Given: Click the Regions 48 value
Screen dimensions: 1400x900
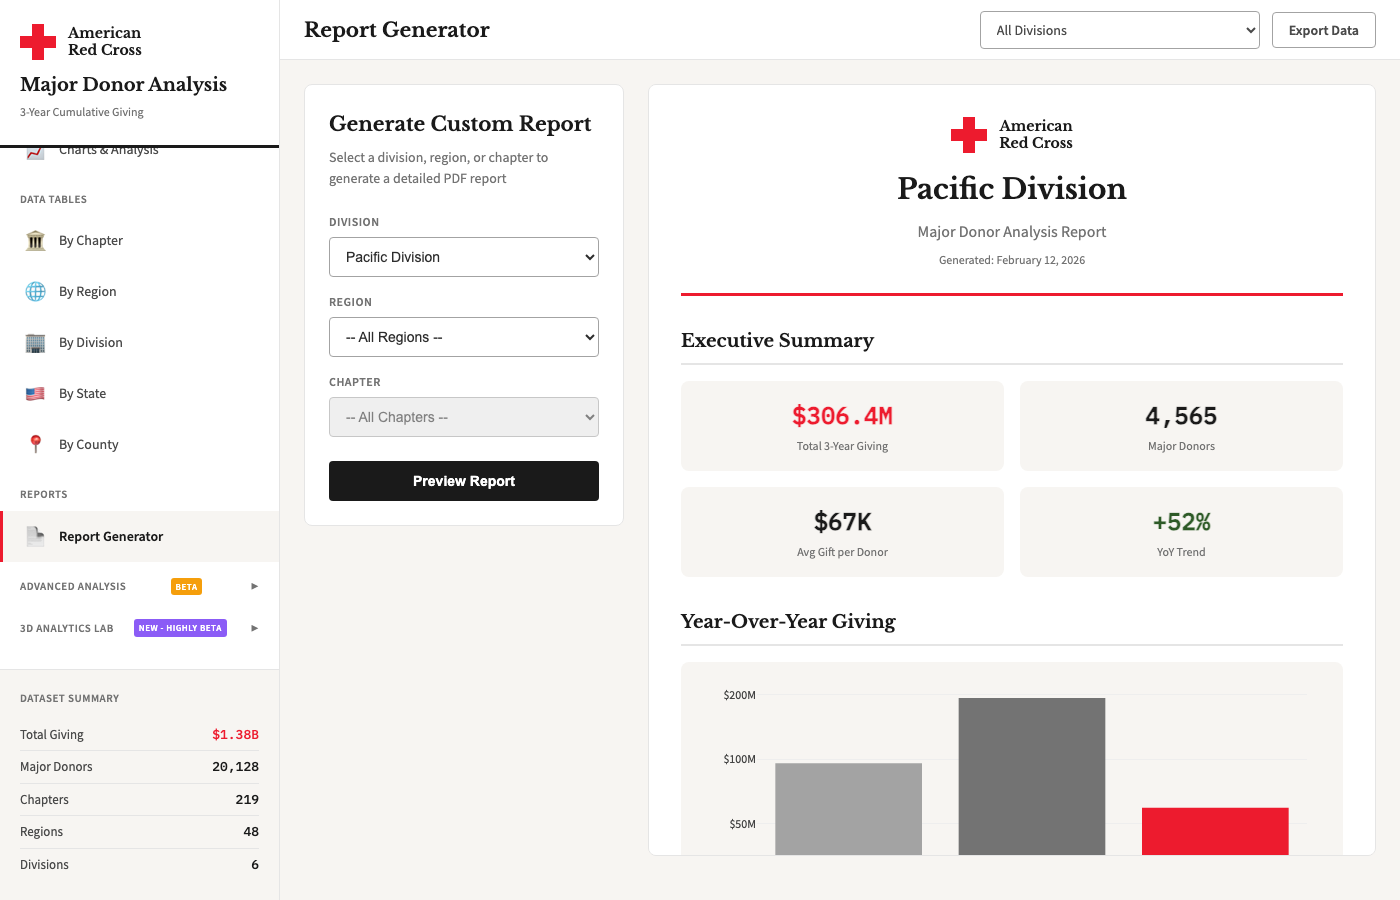Looking at the screenshot, I should (x=251, y=832).
